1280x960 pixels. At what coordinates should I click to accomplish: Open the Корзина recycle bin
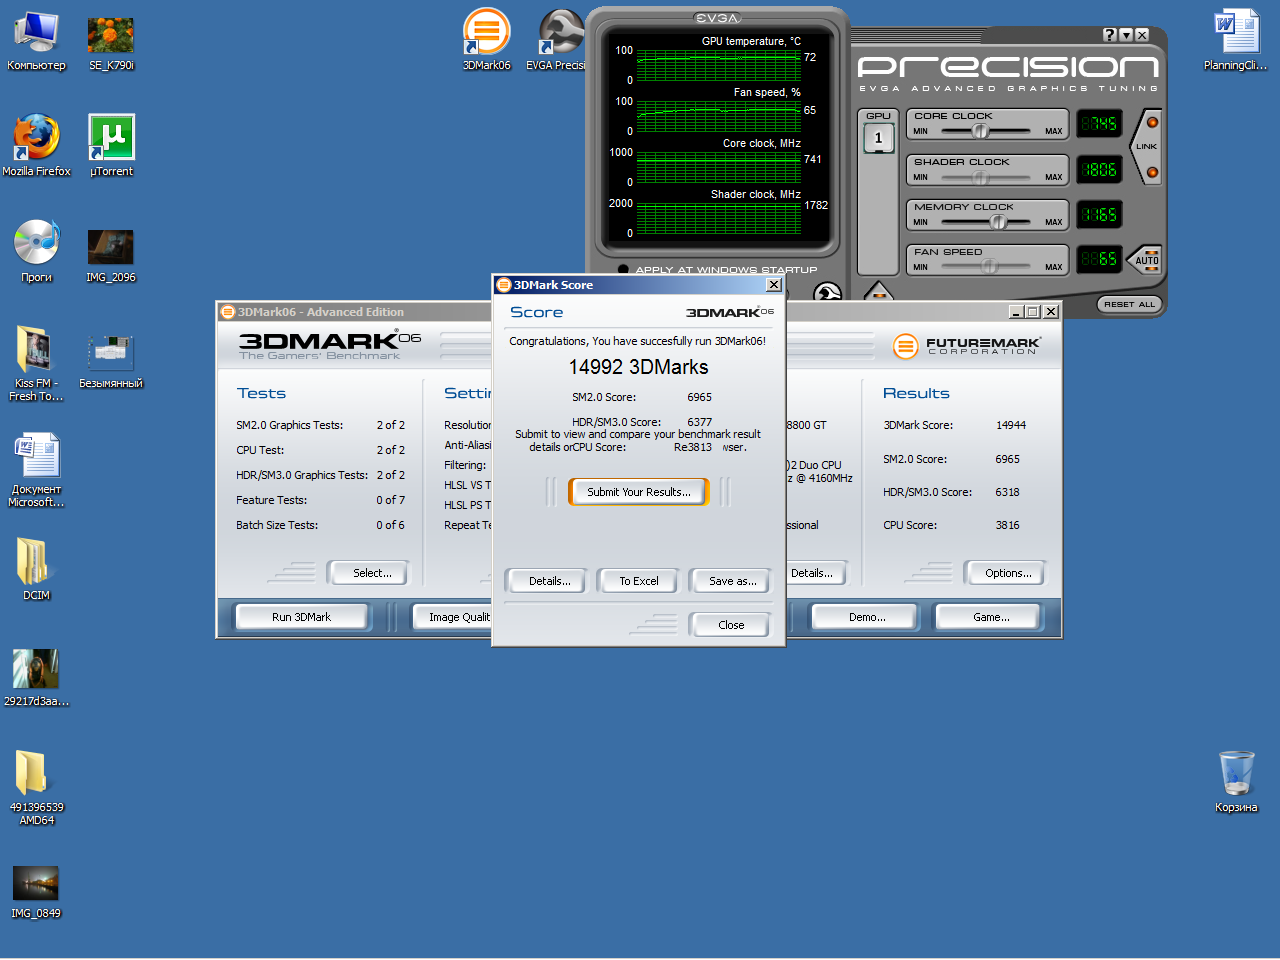coord(1236,782)
